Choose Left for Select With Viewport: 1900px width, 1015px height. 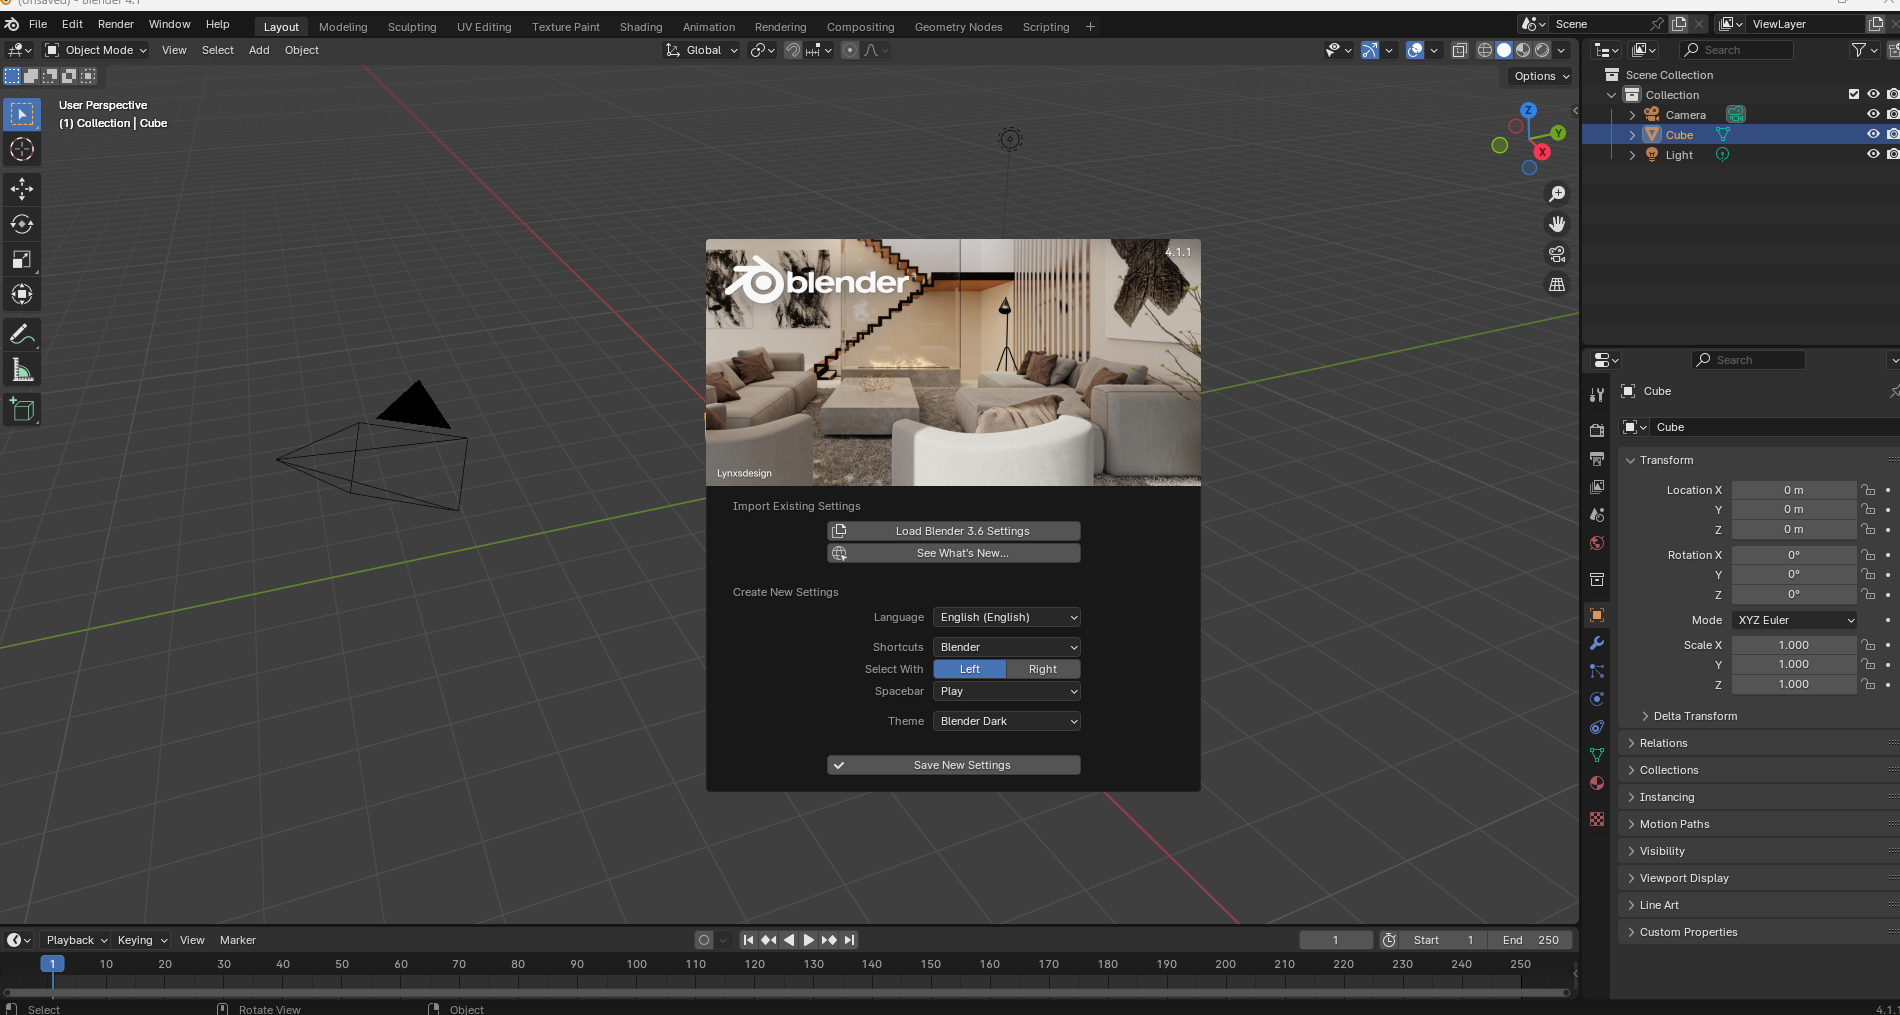970,669
